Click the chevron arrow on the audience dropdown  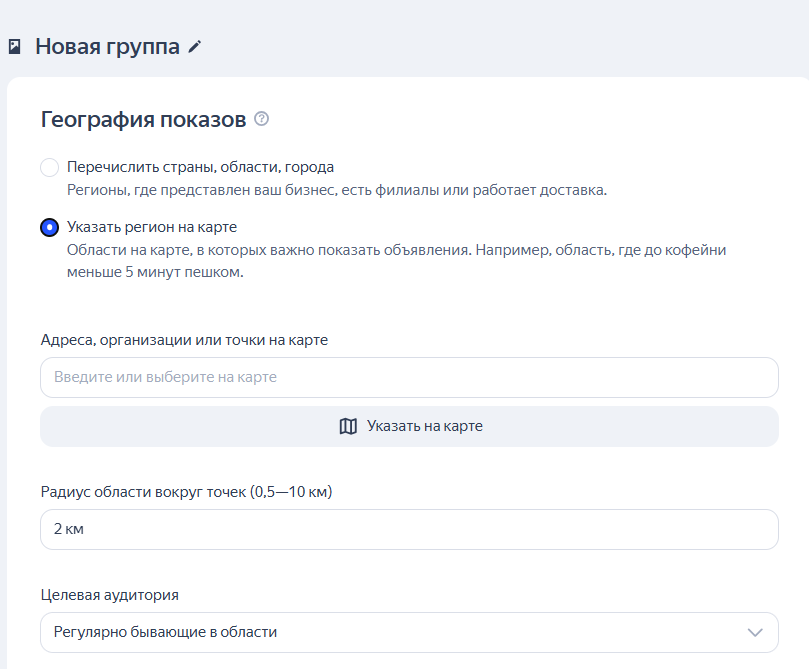point(755,632)
